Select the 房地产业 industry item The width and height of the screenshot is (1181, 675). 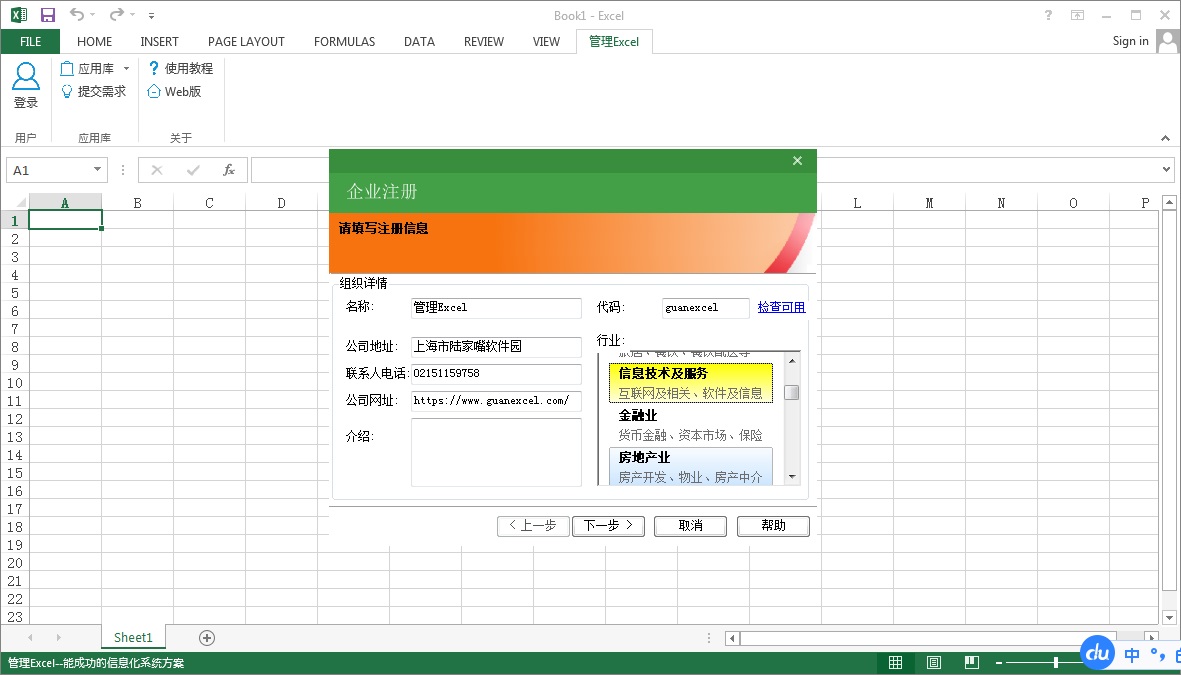pyautogui.click(x=691, y=466)
